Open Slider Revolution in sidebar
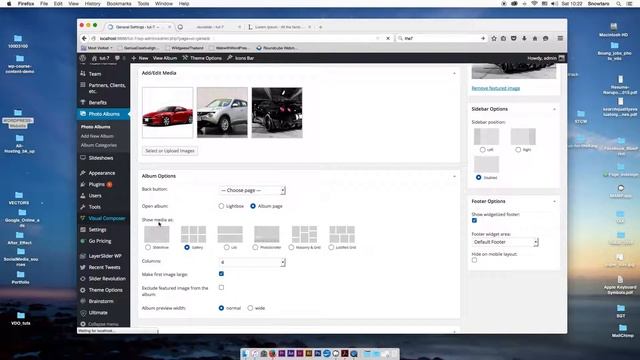 107,279
